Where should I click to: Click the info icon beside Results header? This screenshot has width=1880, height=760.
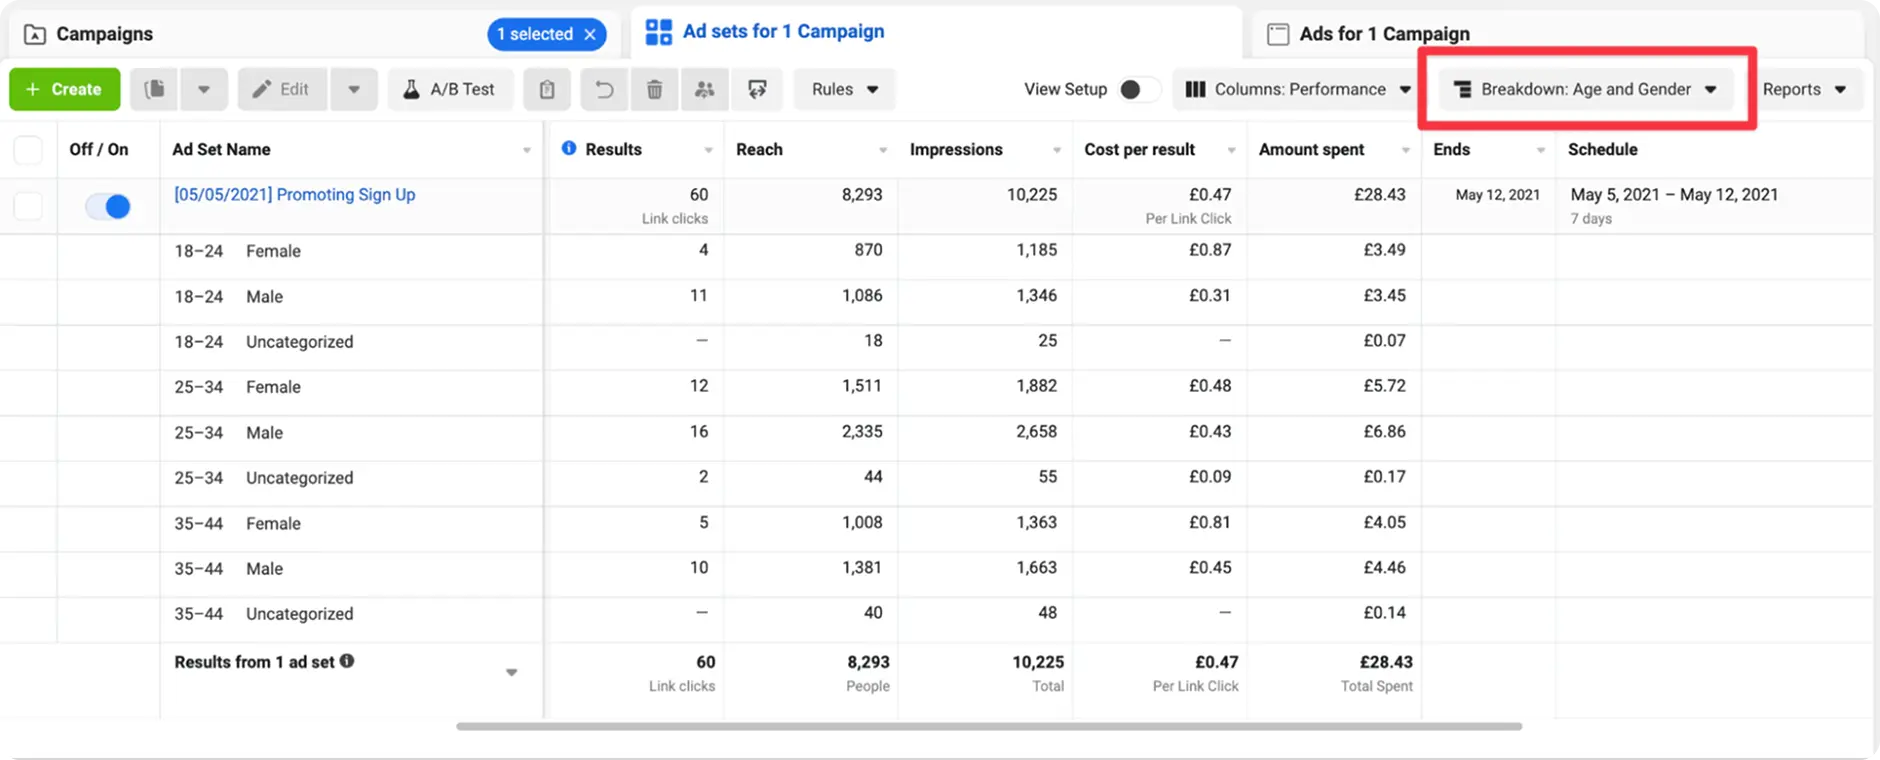569,148
